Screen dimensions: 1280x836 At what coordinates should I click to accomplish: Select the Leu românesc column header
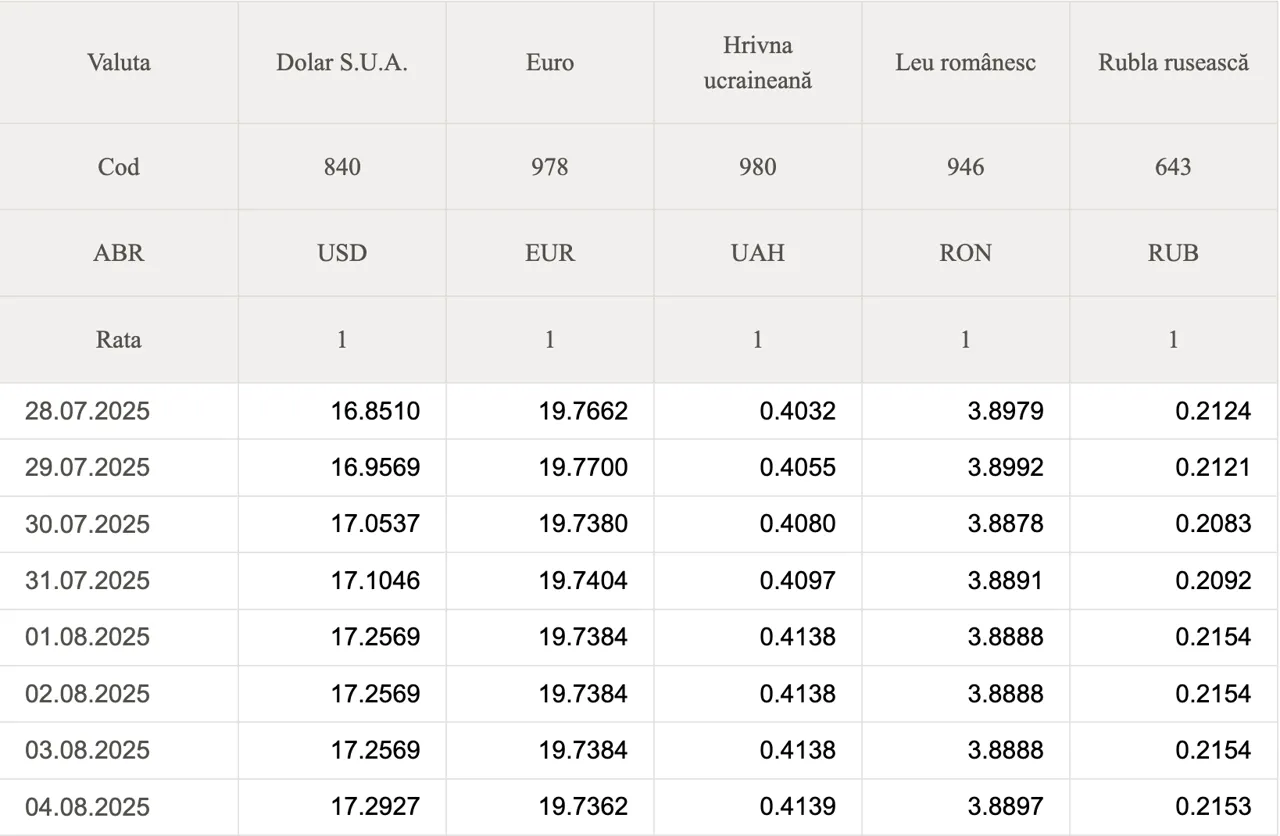click(x=966, y=62)
